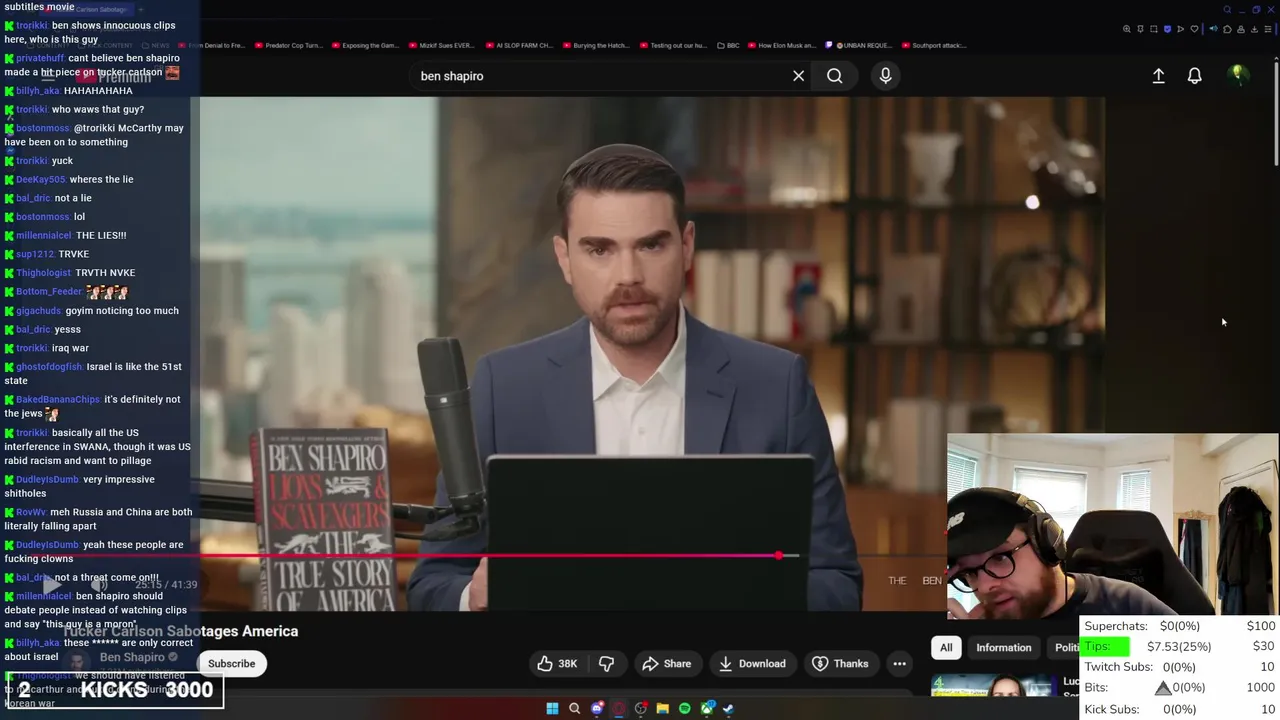Click the YouTube search magnifier button

834,76
